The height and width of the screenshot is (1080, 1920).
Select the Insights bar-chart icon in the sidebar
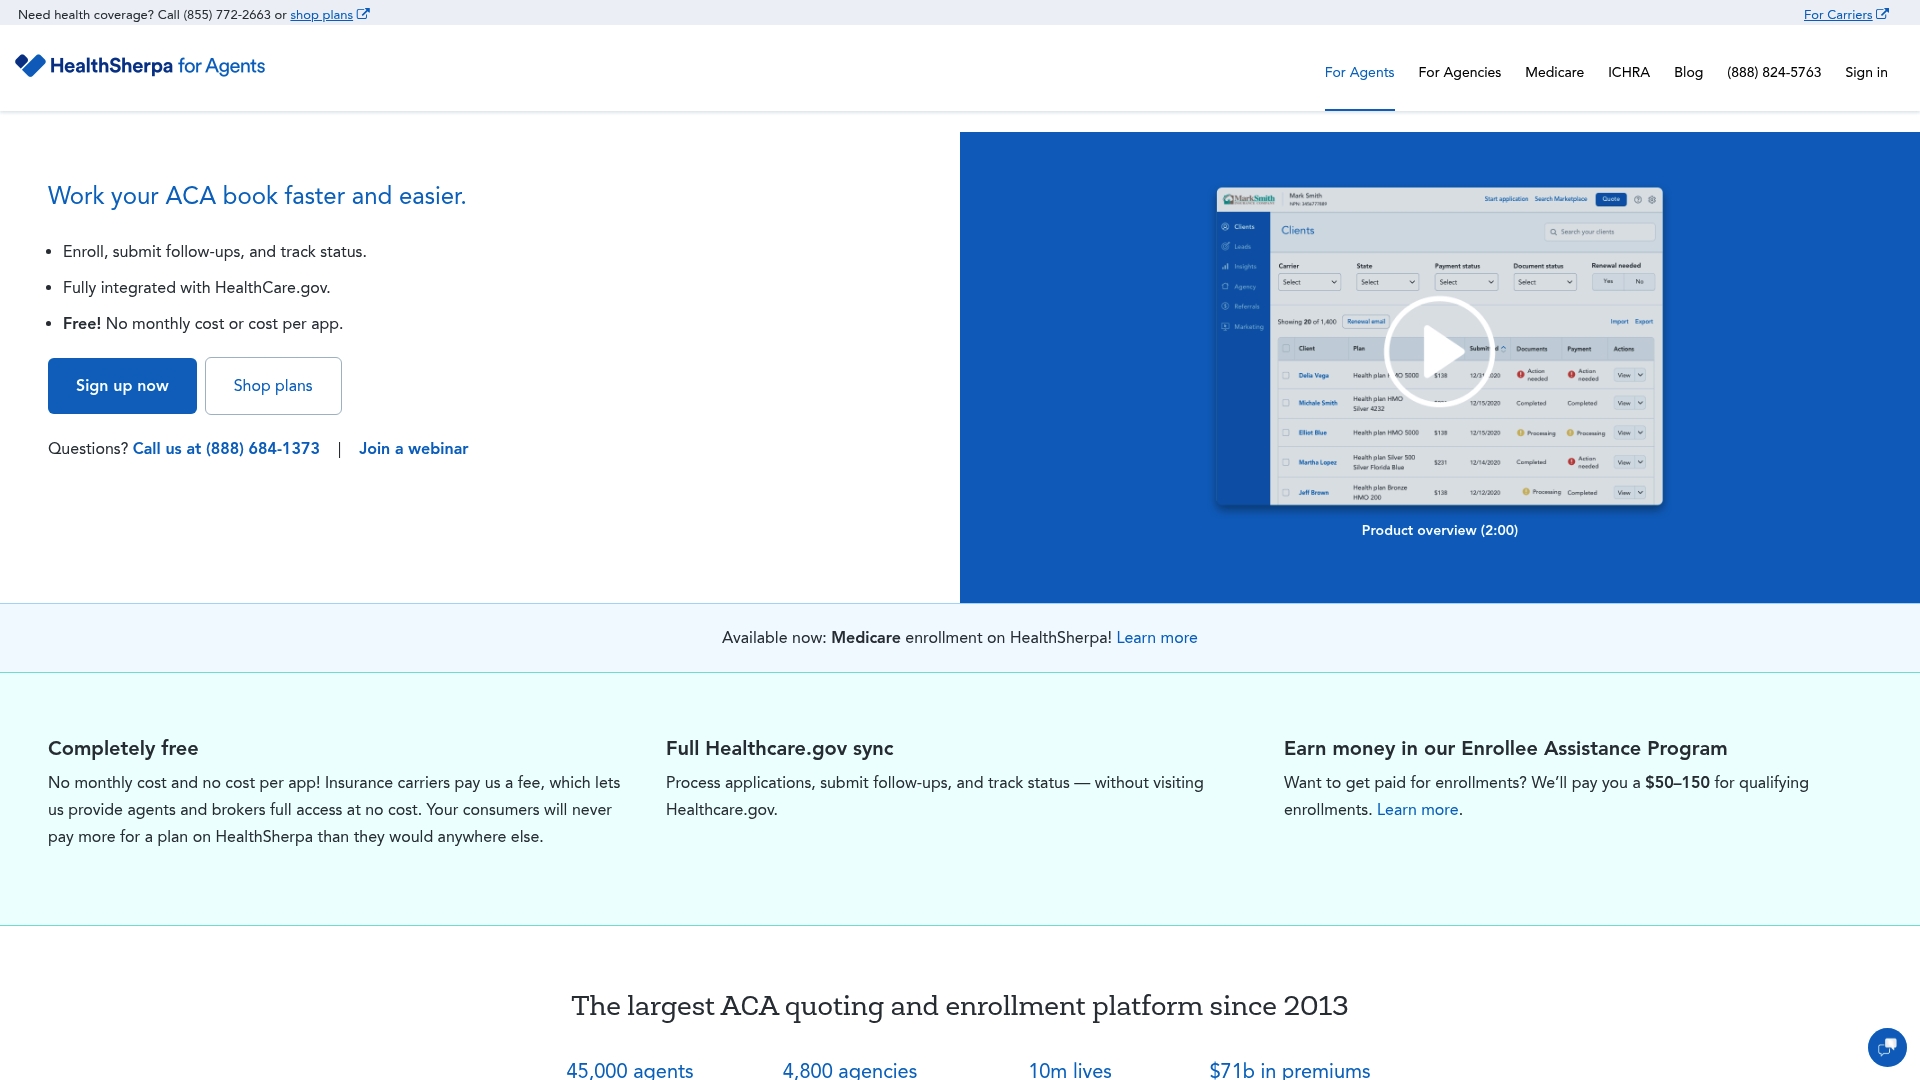(1225, 266)
